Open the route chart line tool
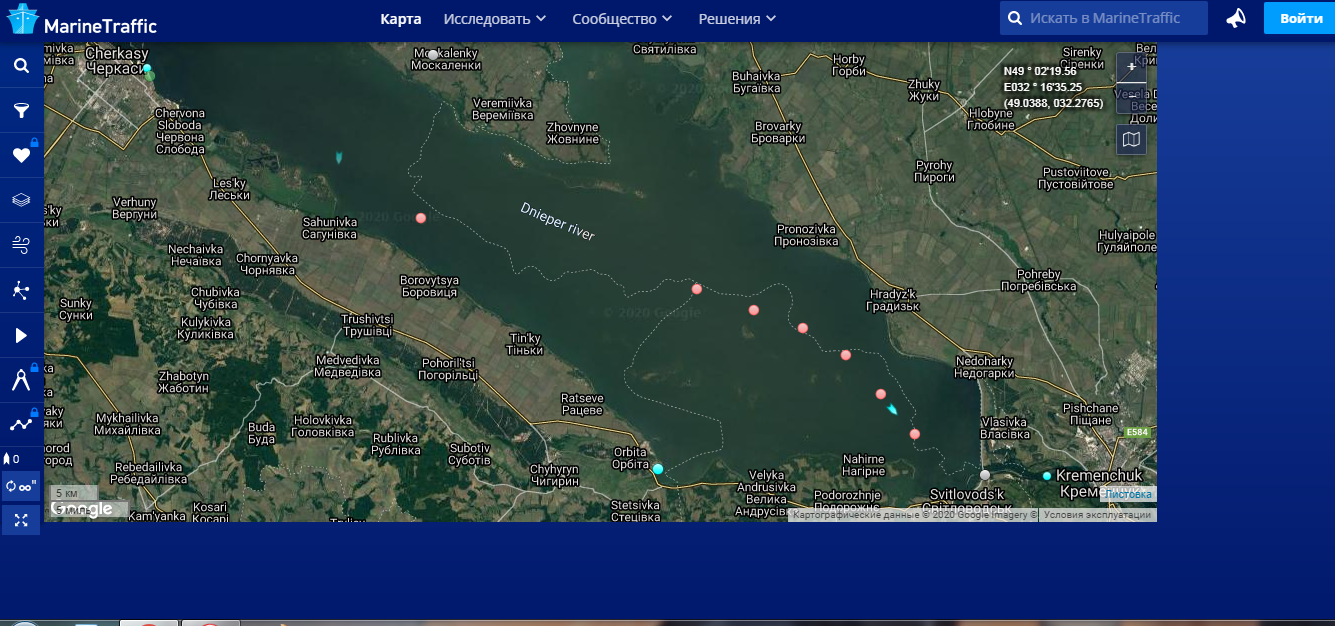 click(x=21, y=424)
